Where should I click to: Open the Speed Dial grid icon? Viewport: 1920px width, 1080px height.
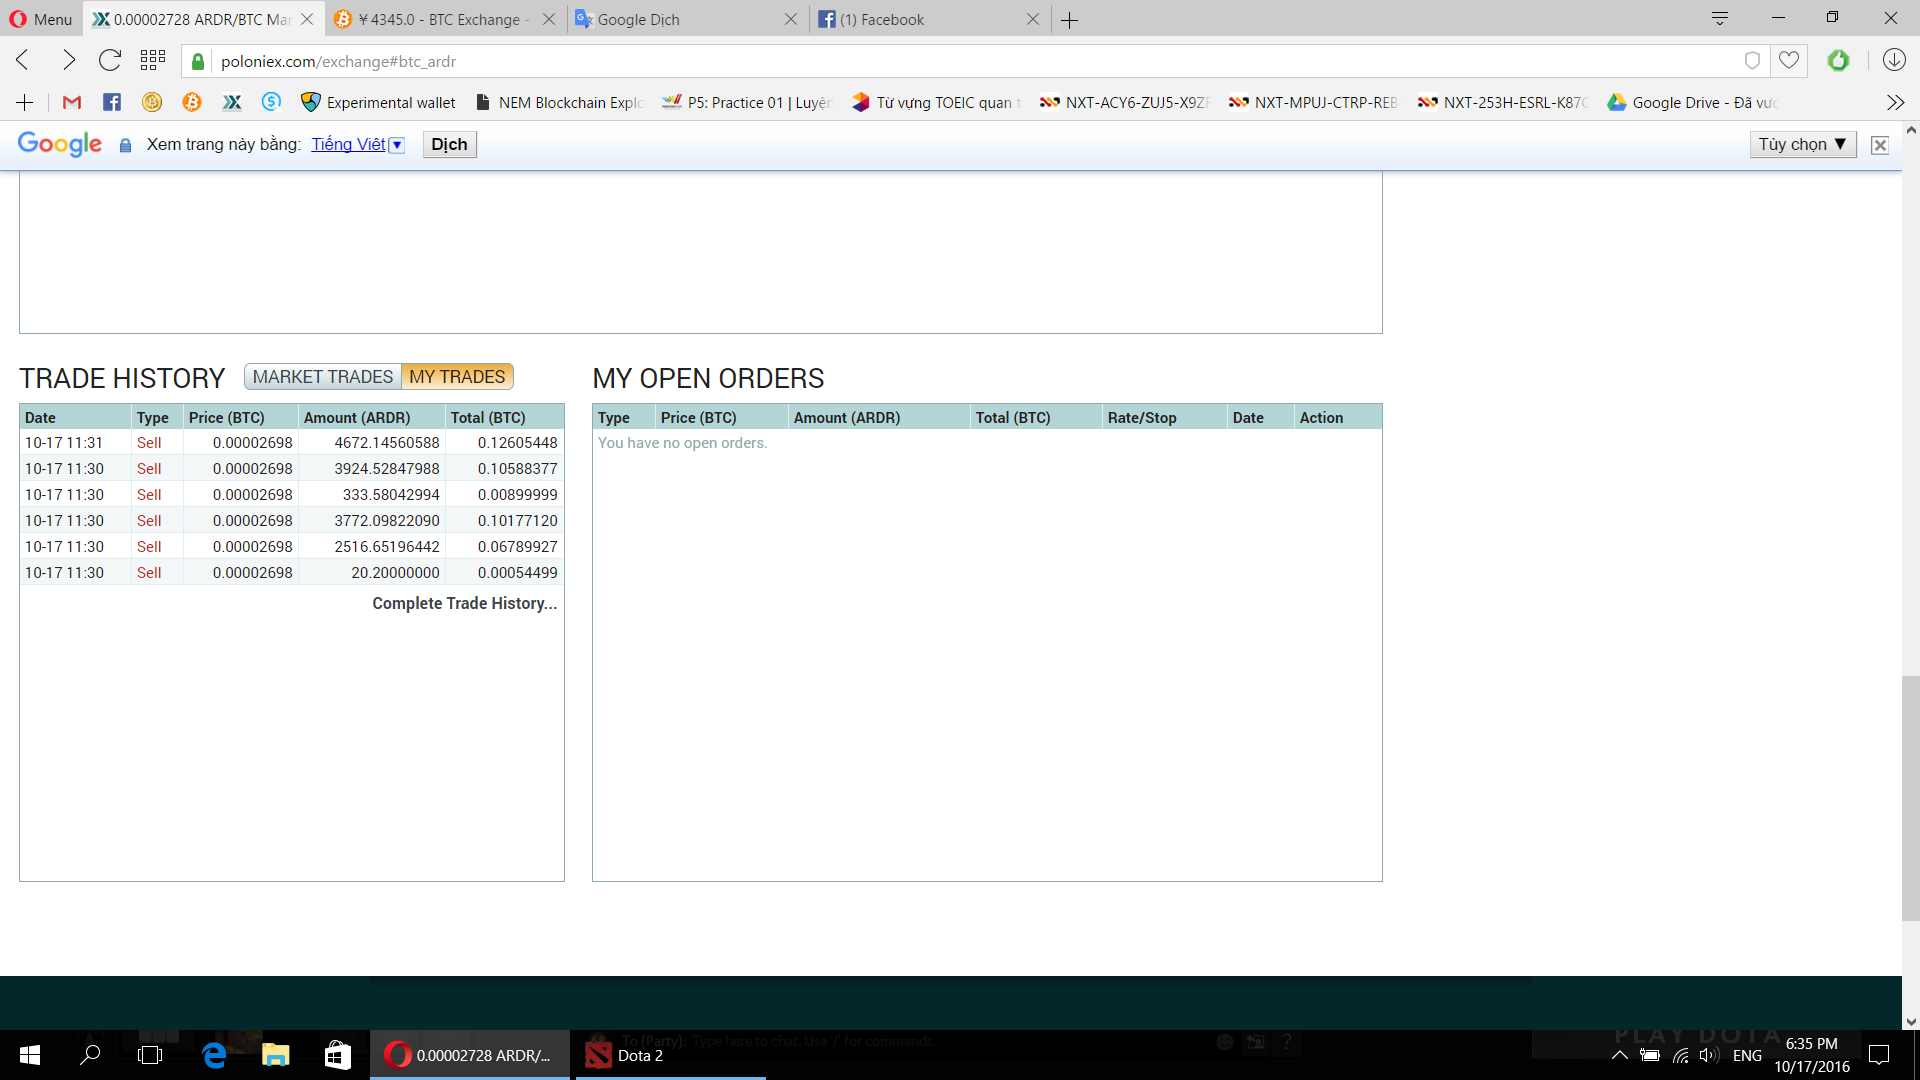point(152,61)
